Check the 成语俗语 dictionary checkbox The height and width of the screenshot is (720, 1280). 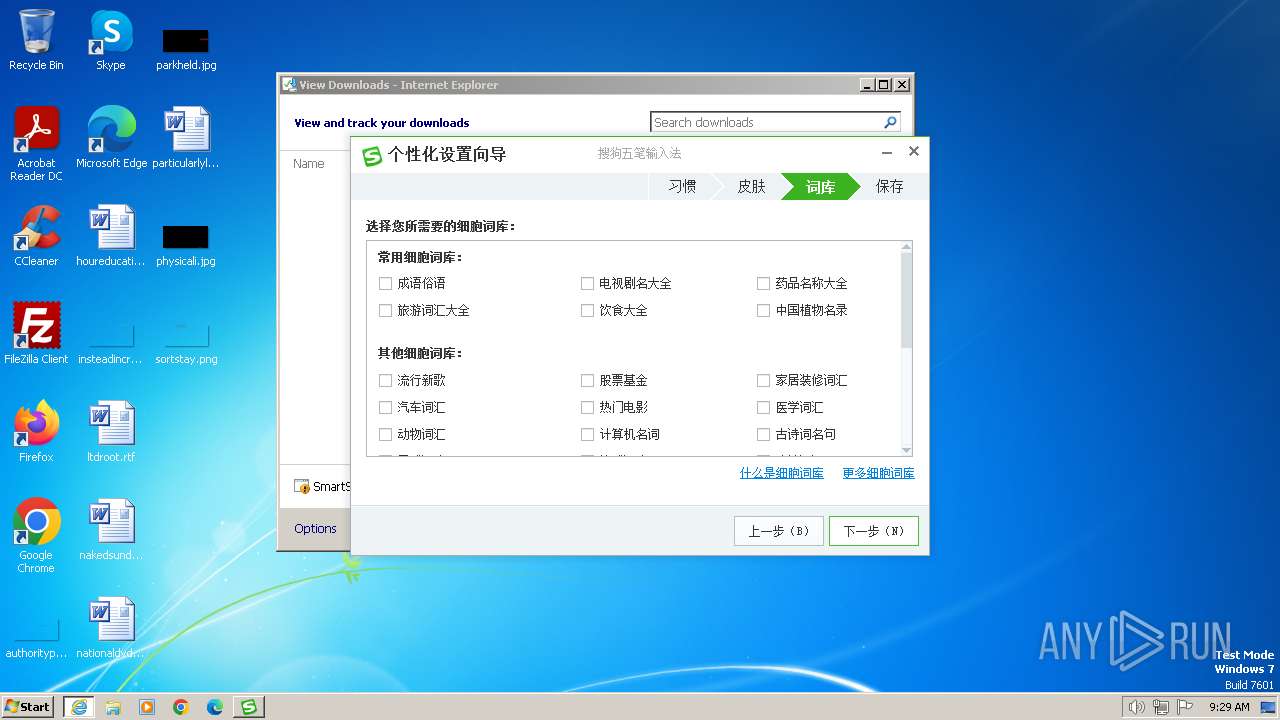point(385,283)
